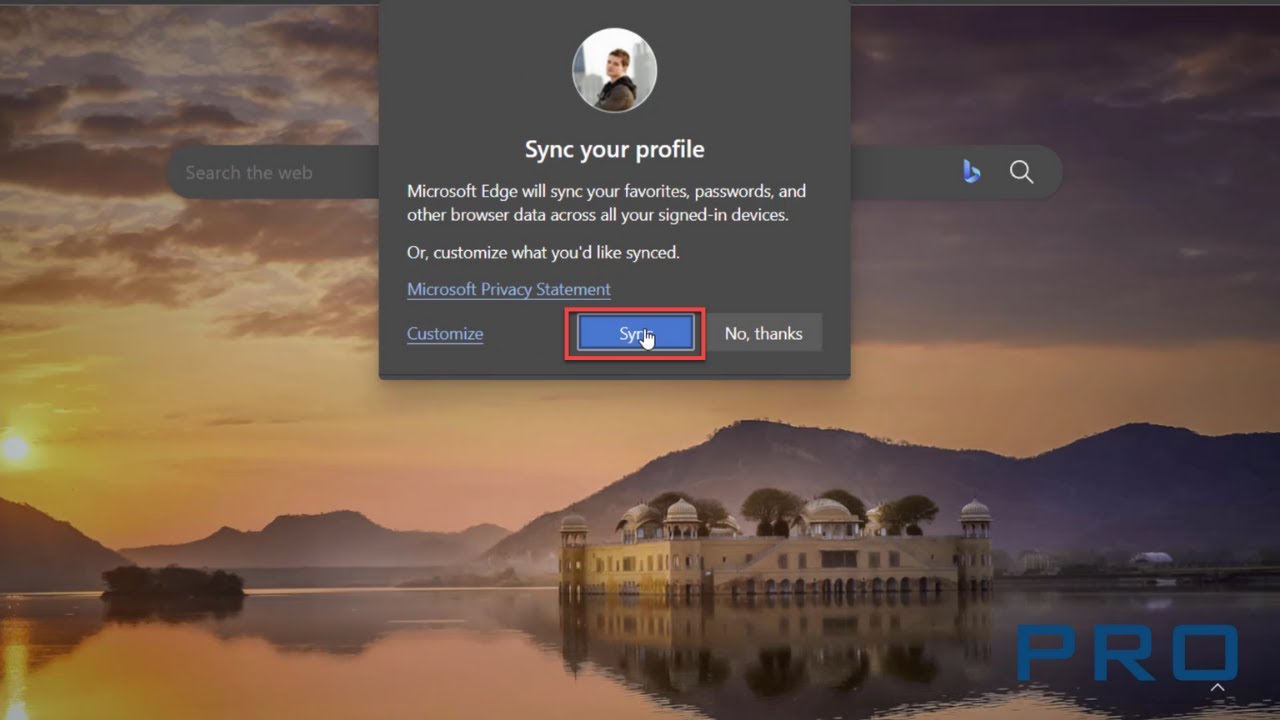Click the Sync button
1280x720 pixels.
pos(635,334)
